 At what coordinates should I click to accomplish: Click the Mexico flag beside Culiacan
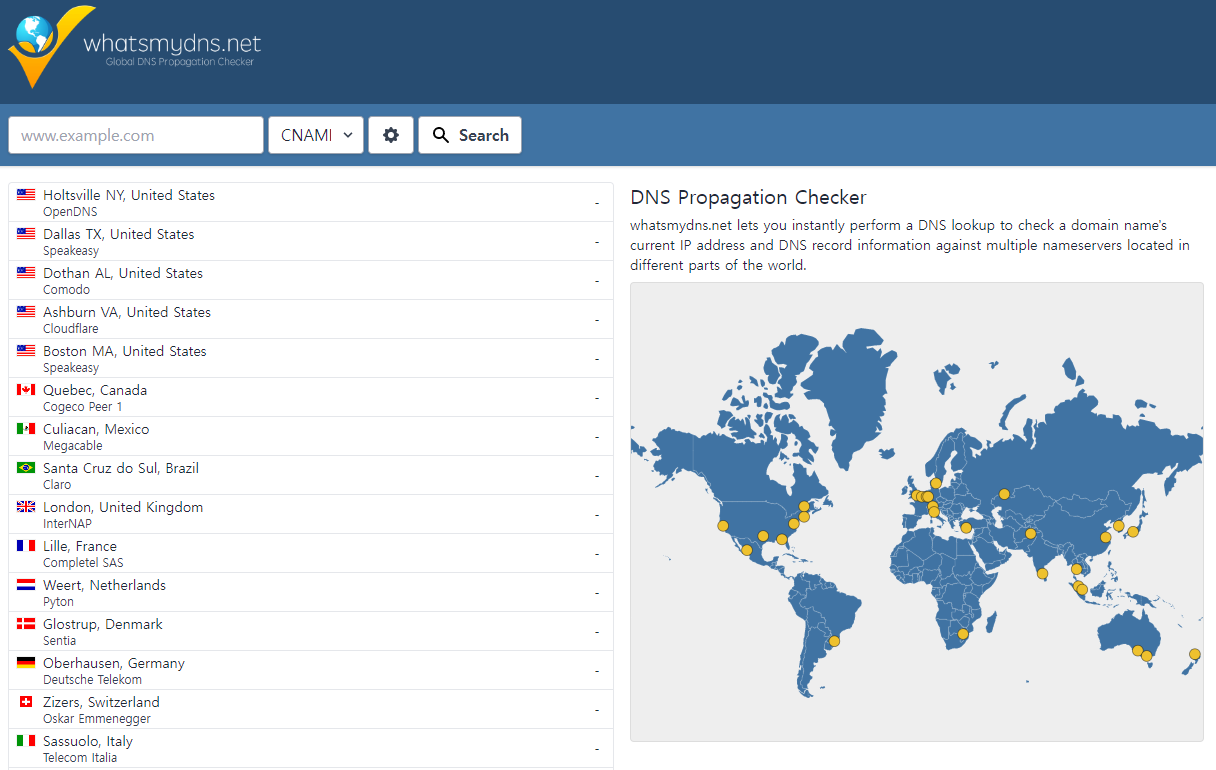pyautogui.click(x=26, y=429)
